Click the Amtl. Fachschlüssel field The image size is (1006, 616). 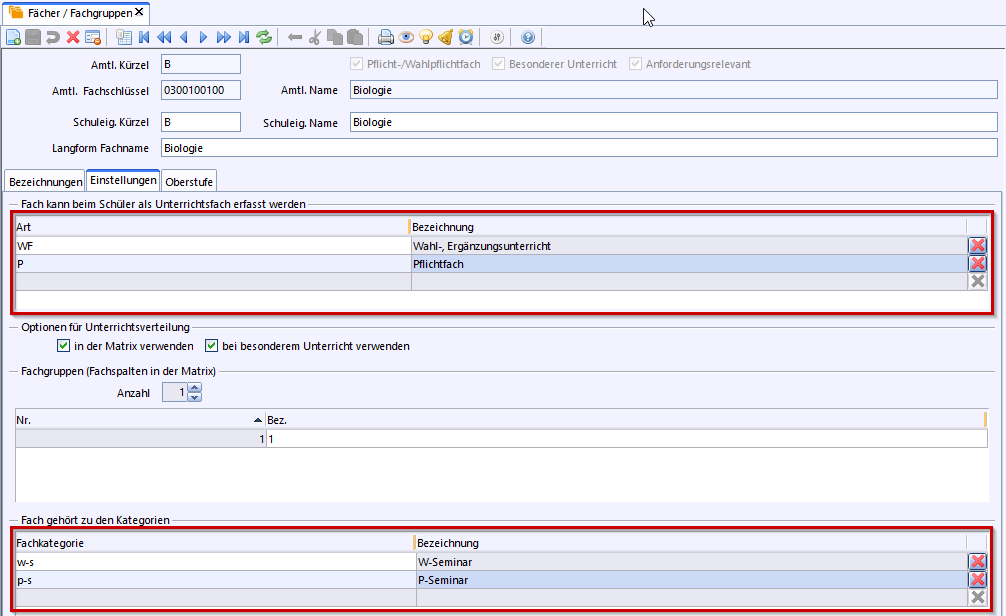click(x=201, y=90)
